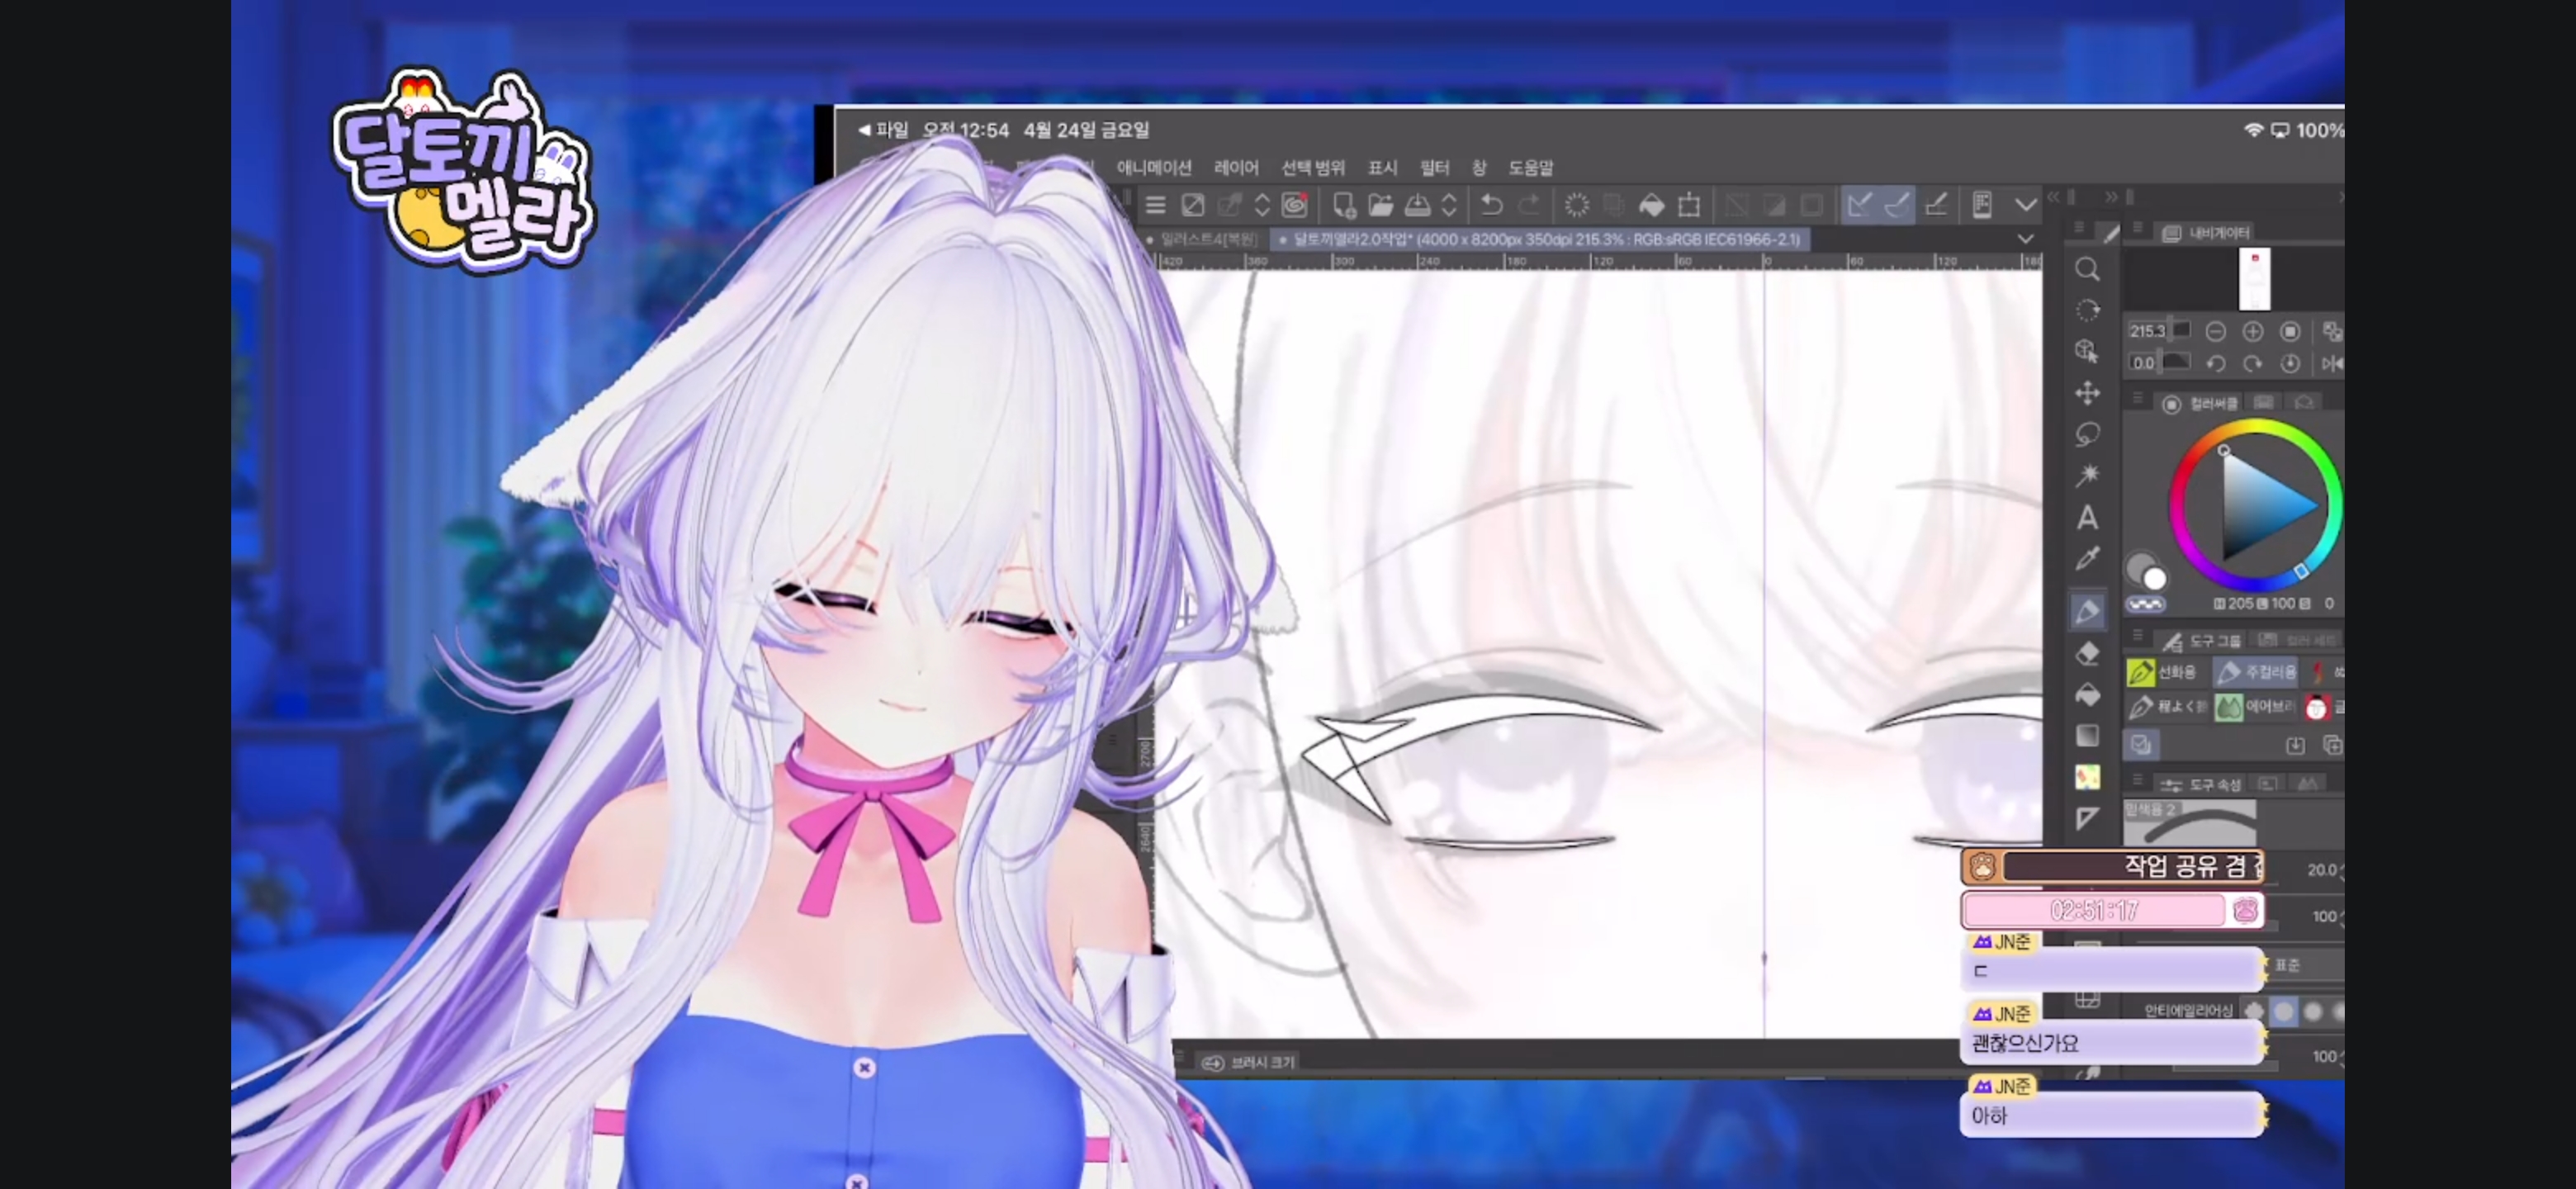Collapse palette dock with double-left chevron
Viewport: 2576px width, 1189px height.
point(2053,197)
